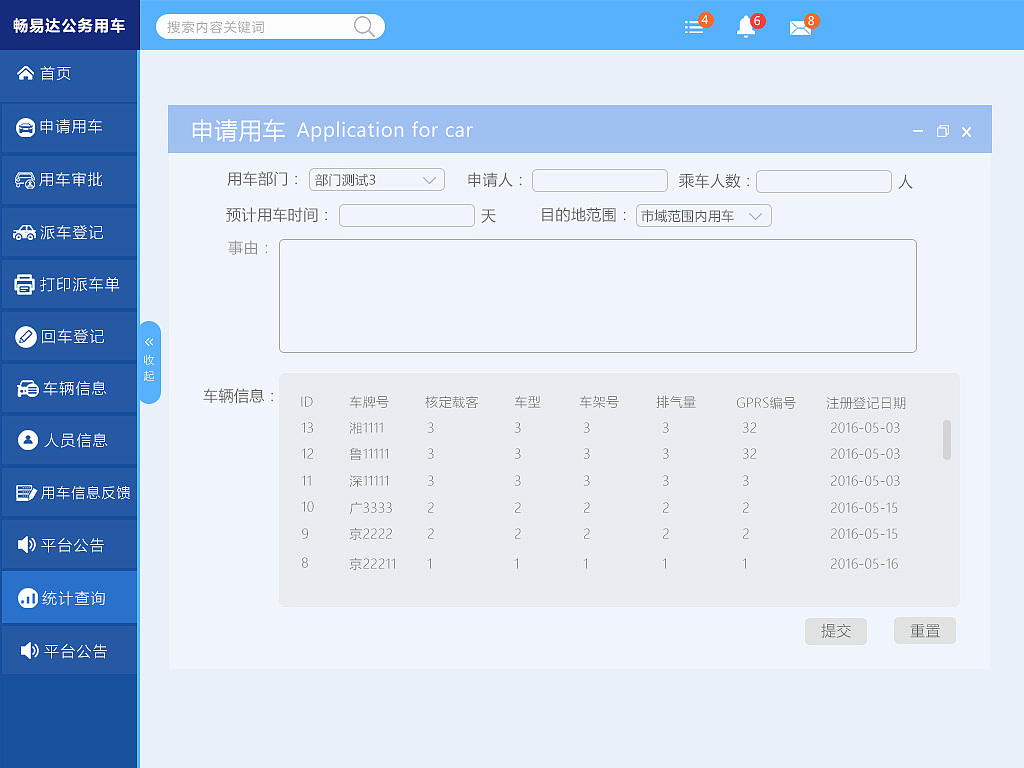1024x768 pixels.
Task: Check the mail inbox with 8 messages
Action: tap(802, 27)
